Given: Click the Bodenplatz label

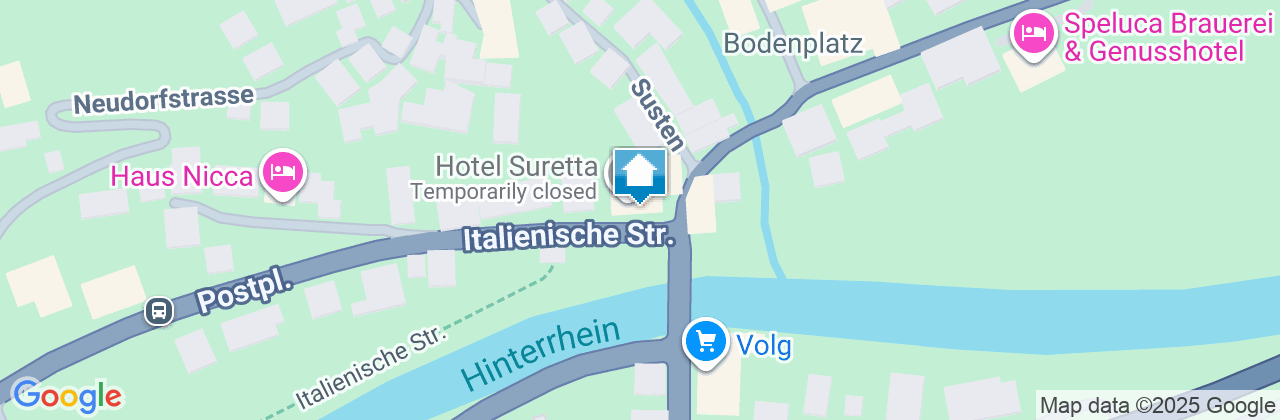Looking at the screenshot, I should pos(793,42).
